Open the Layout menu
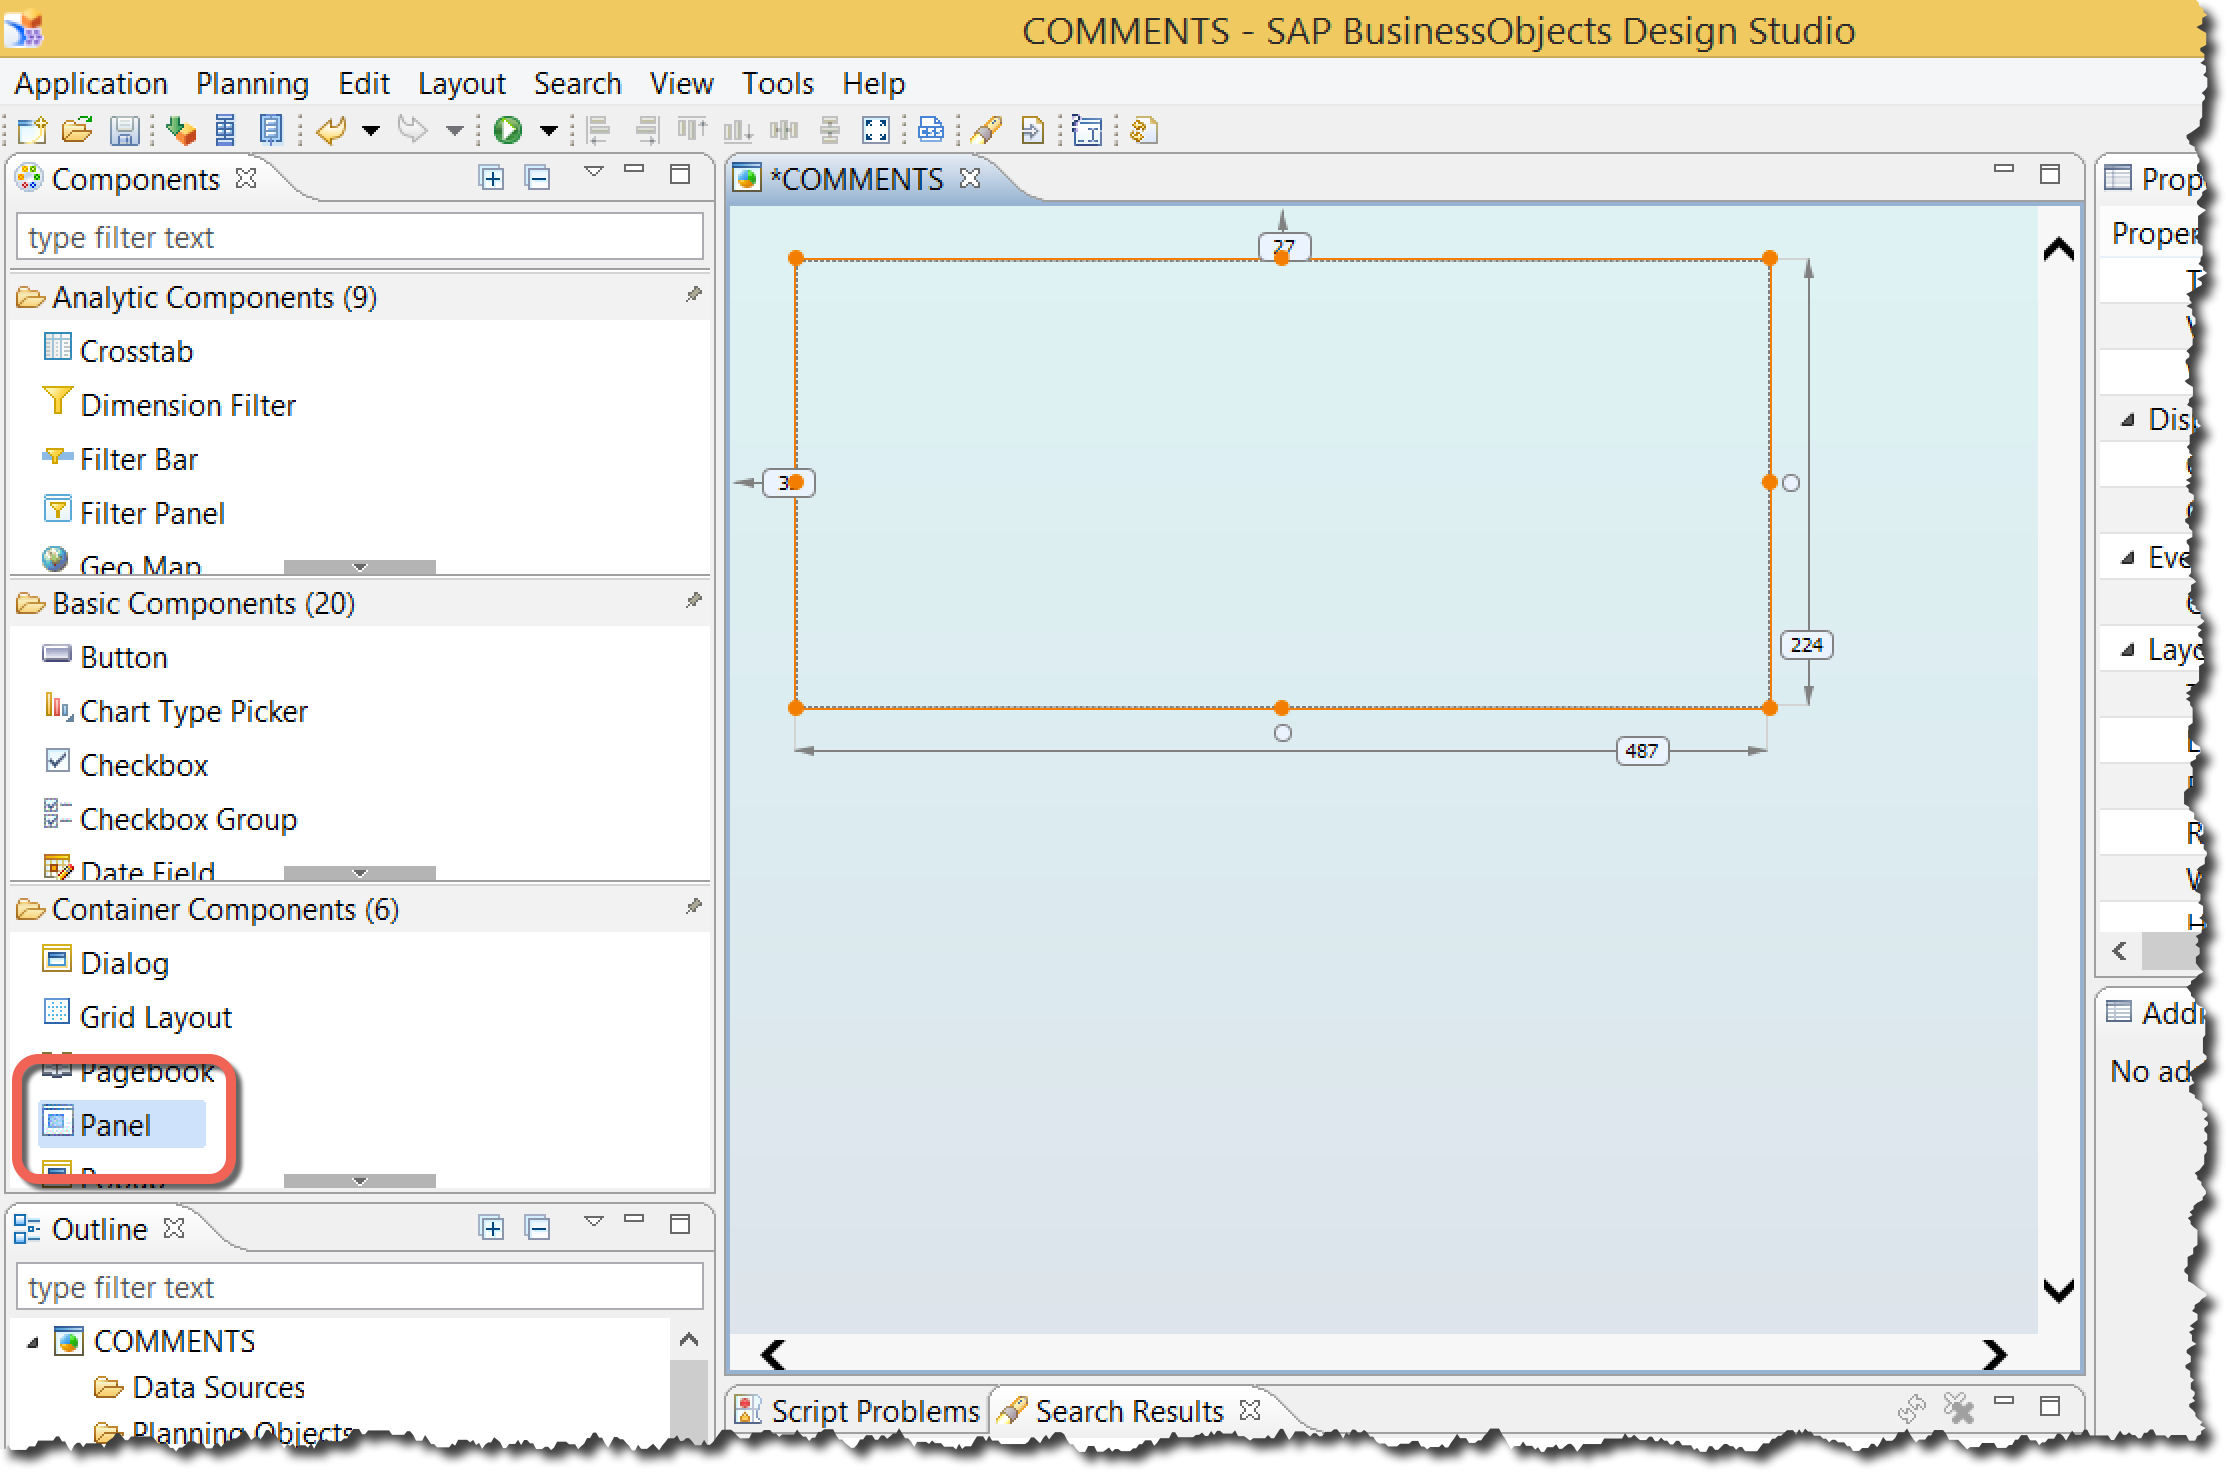 (461, 83)
